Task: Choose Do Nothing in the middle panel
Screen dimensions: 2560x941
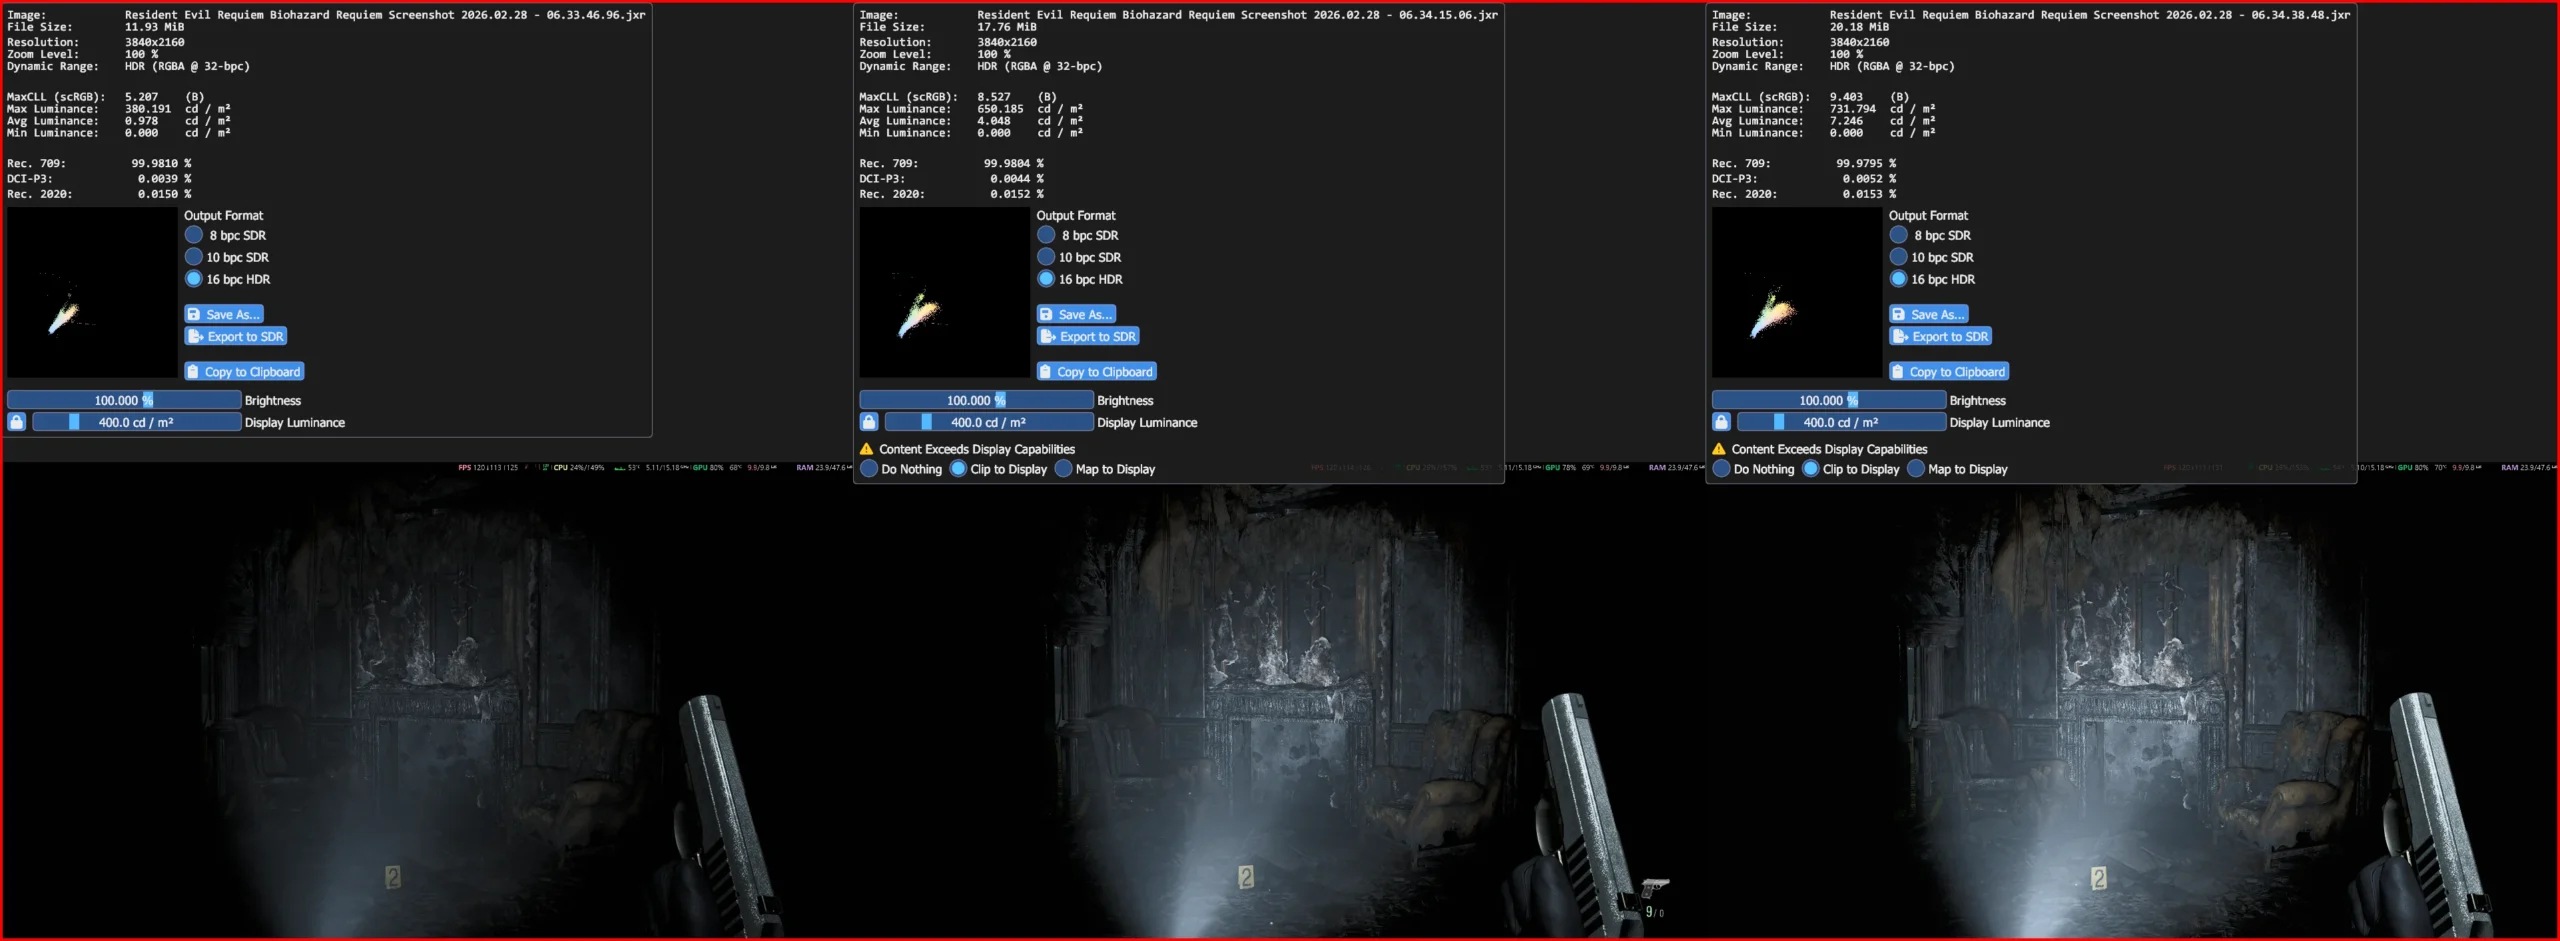Action: pos(869,469)
